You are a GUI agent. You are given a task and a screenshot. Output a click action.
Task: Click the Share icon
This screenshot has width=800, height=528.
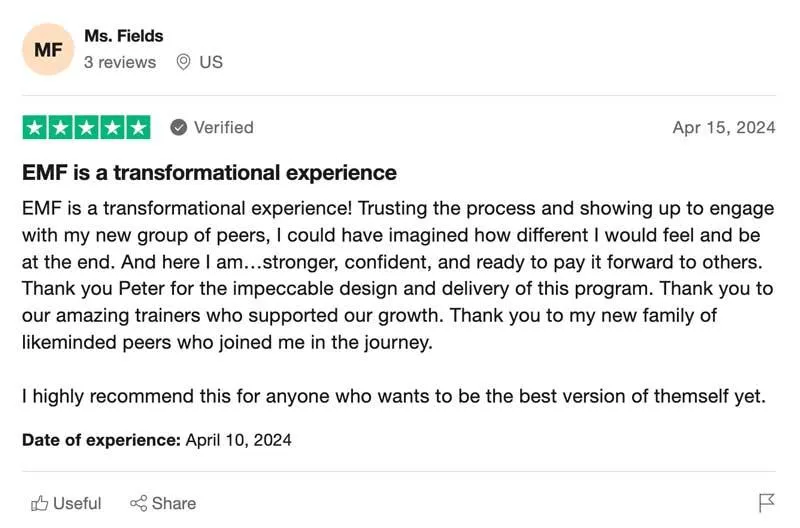[139, 503]
